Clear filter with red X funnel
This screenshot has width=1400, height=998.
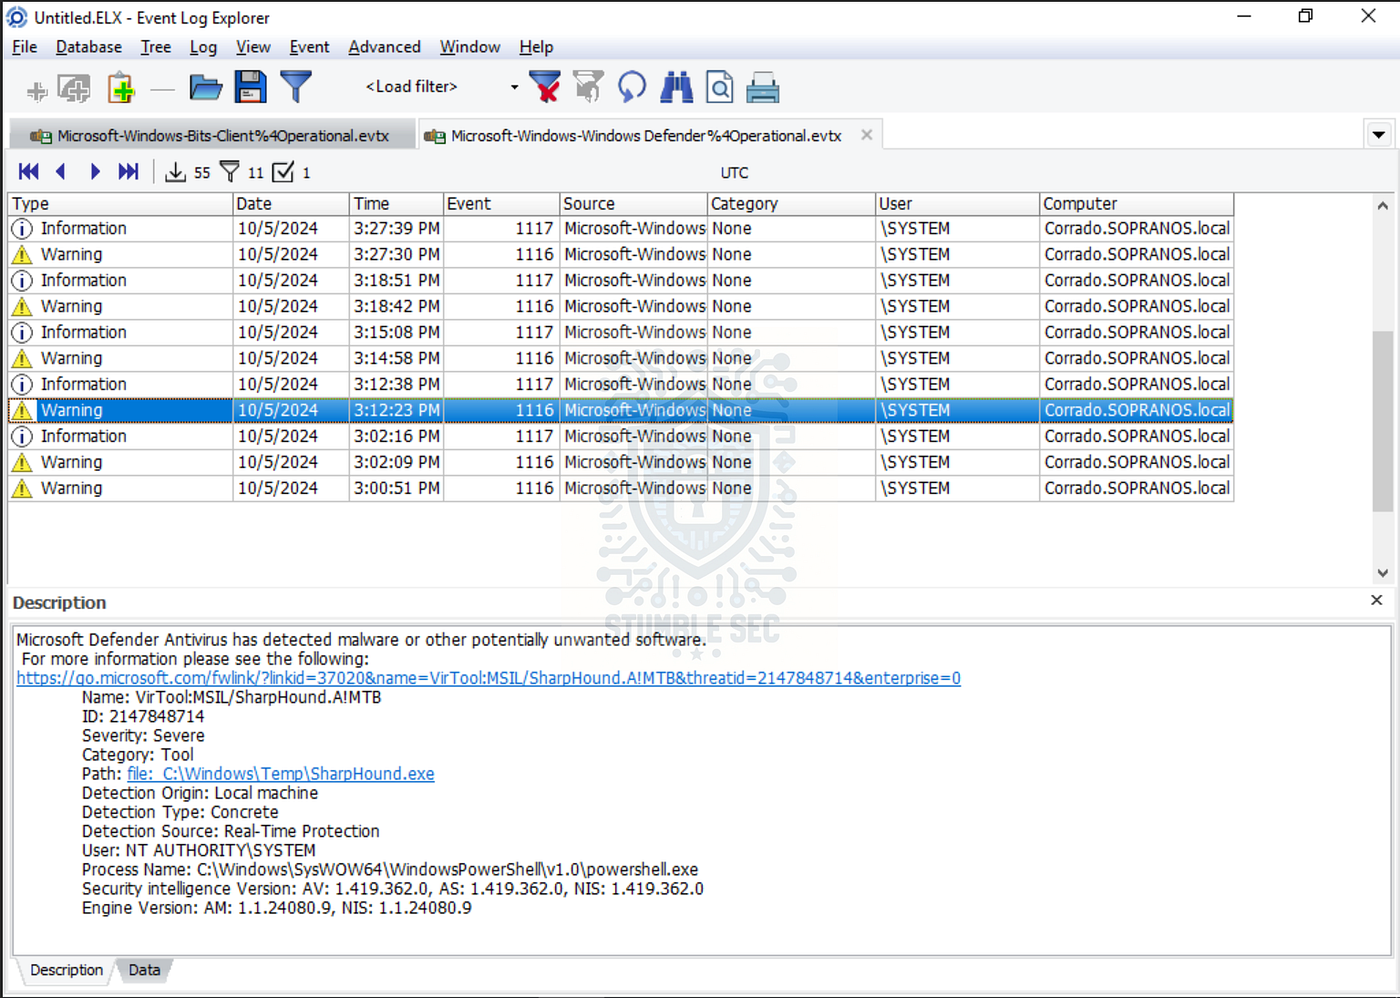(x=545, y=87)
